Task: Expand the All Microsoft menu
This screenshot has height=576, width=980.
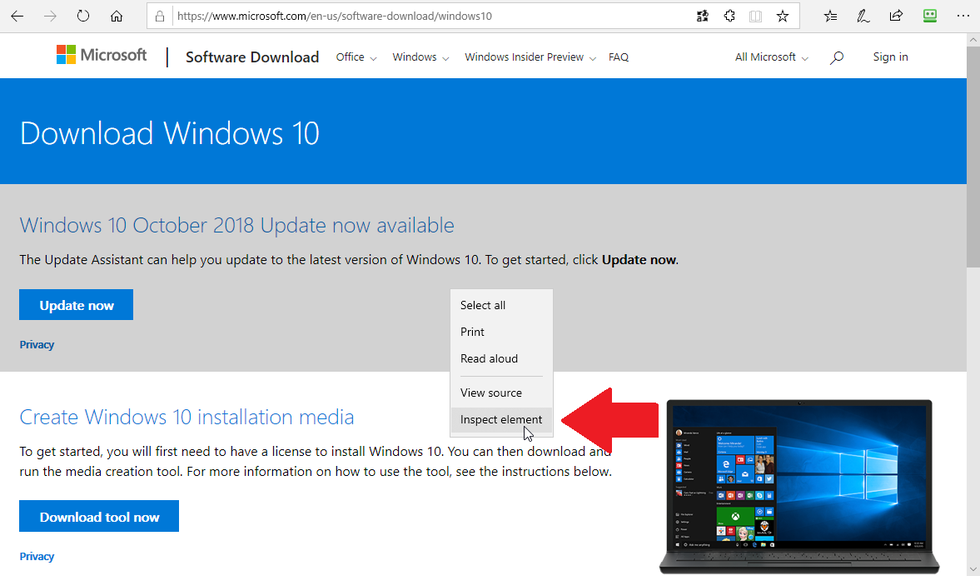Action: 771,57
